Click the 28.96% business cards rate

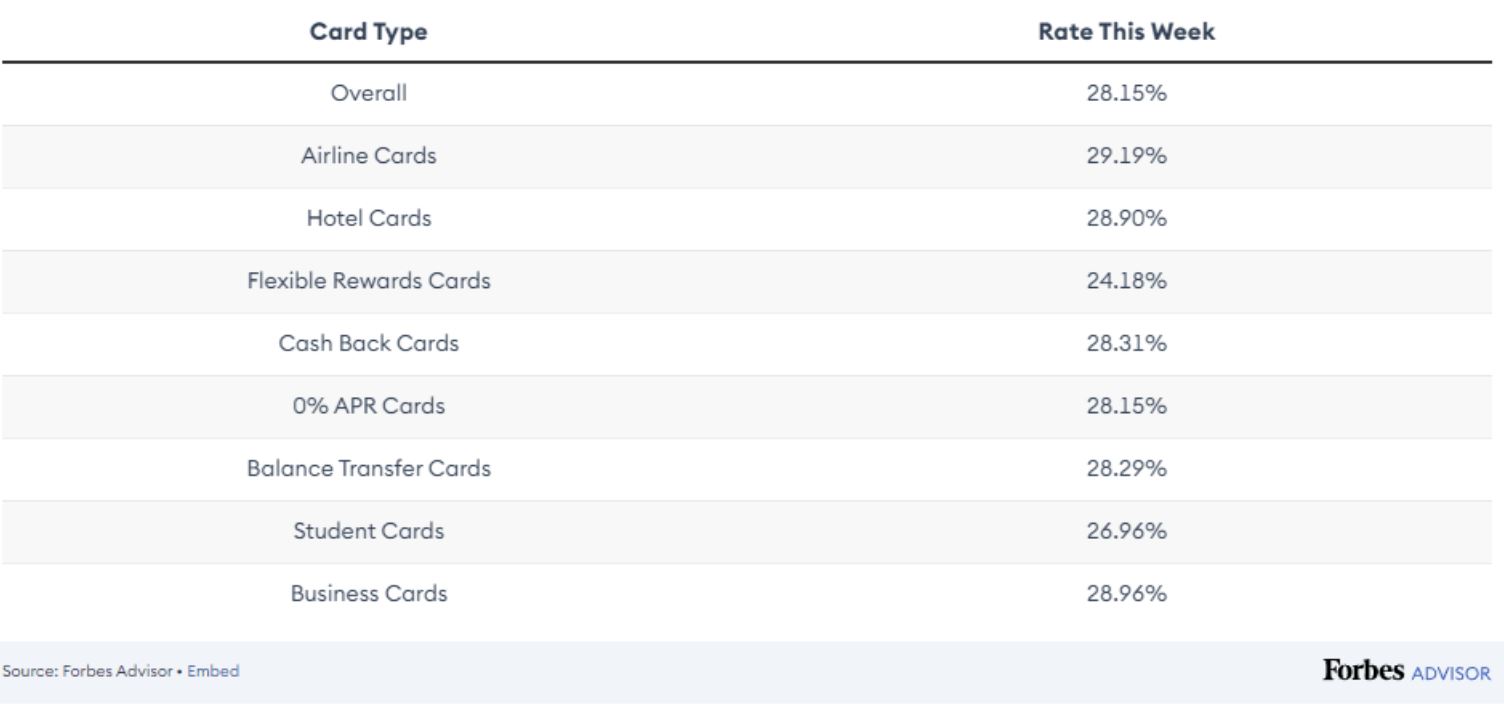click(1126, 593)
